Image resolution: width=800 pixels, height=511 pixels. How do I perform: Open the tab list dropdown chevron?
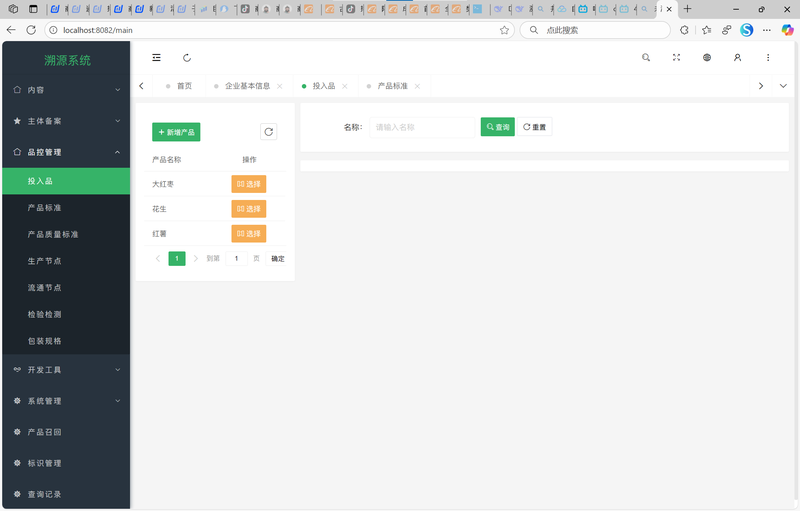point(783,86)
